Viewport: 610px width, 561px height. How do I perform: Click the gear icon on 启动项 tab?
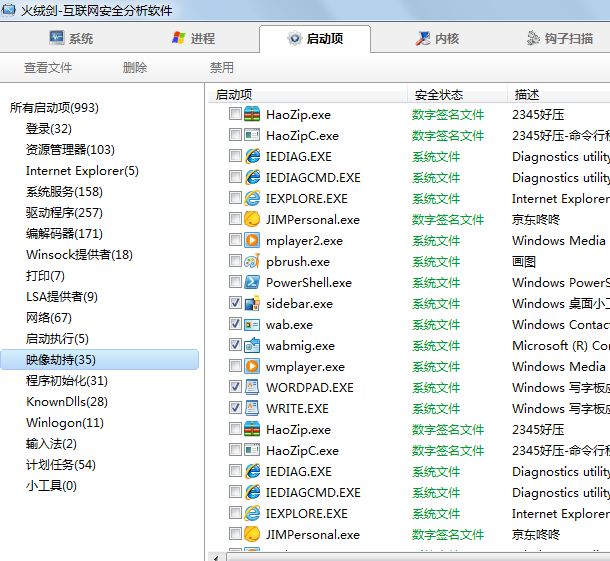tap(294, 38)
